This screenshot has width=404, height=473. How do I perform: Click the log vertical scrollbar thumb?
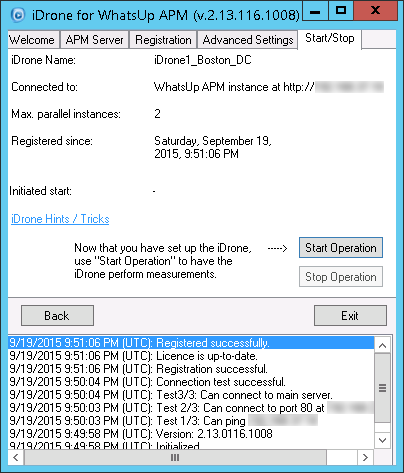tap(382, 388)
